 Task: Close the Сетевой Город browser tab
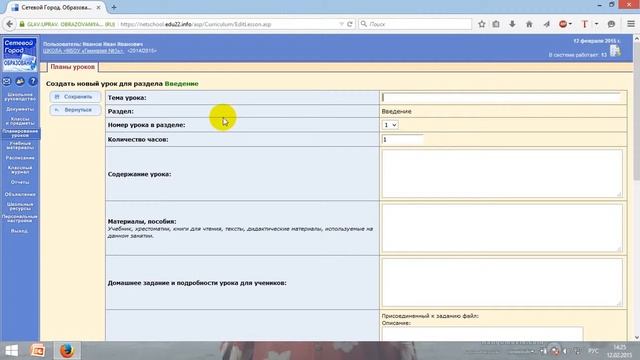coord(98,7)
